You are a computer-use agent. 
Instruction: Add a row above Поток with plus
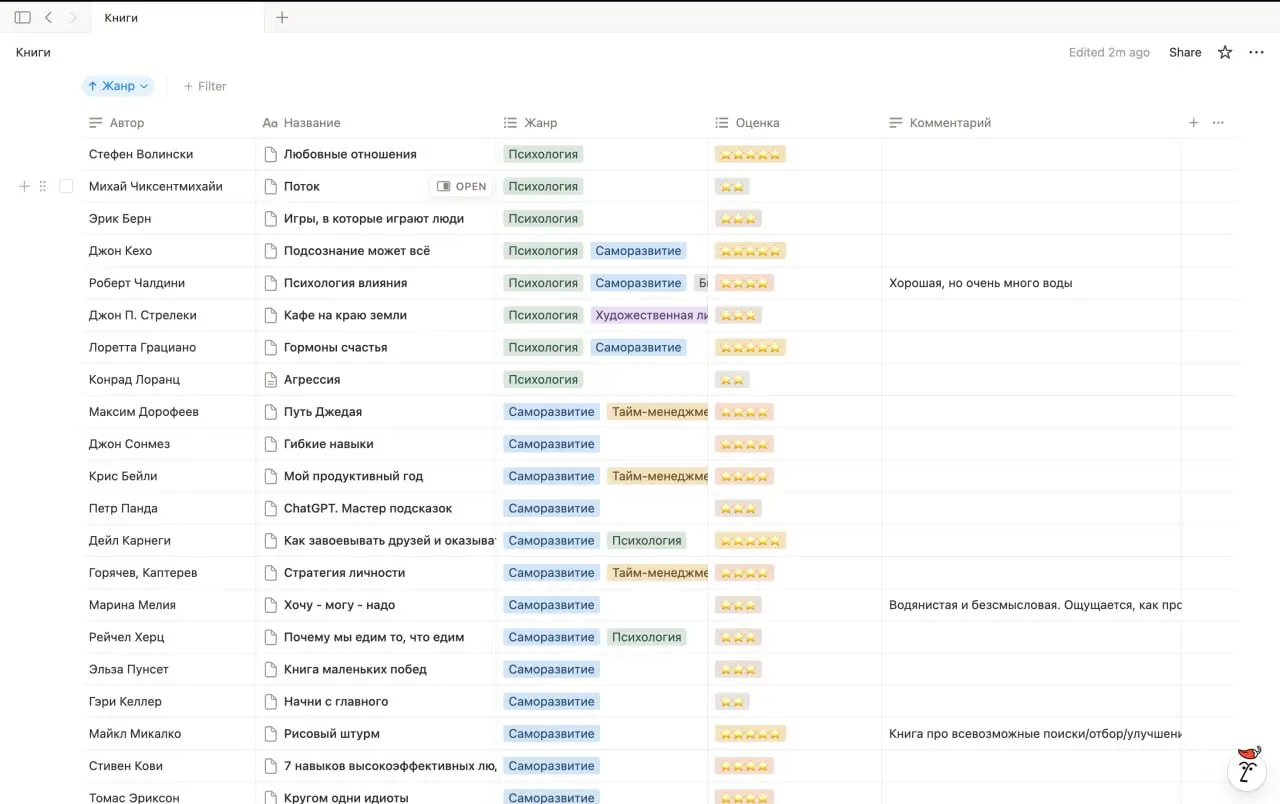click(25, 186)
